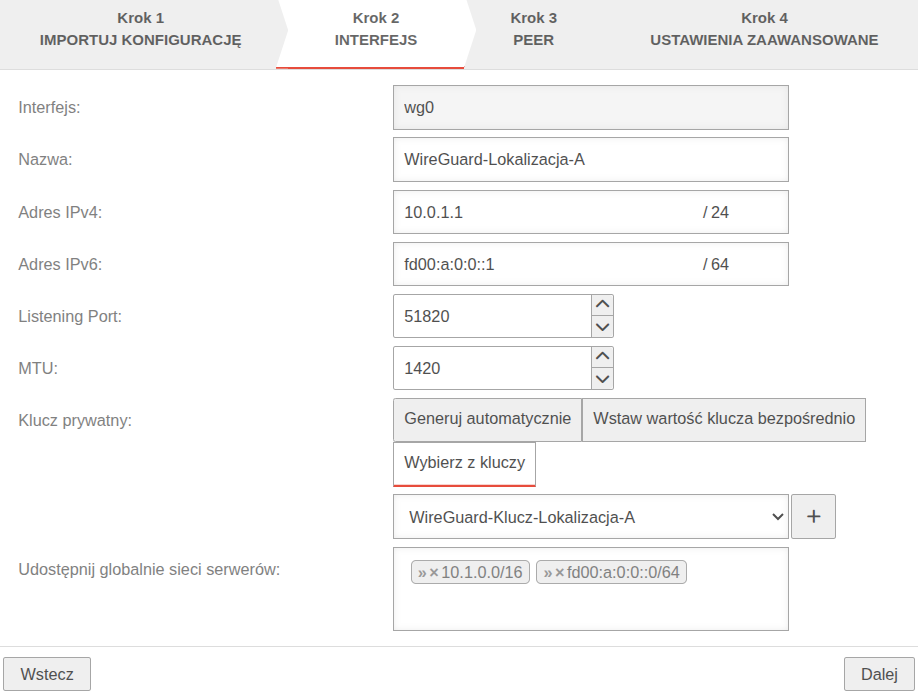Click the Wstecz button

tap(47, 674)
